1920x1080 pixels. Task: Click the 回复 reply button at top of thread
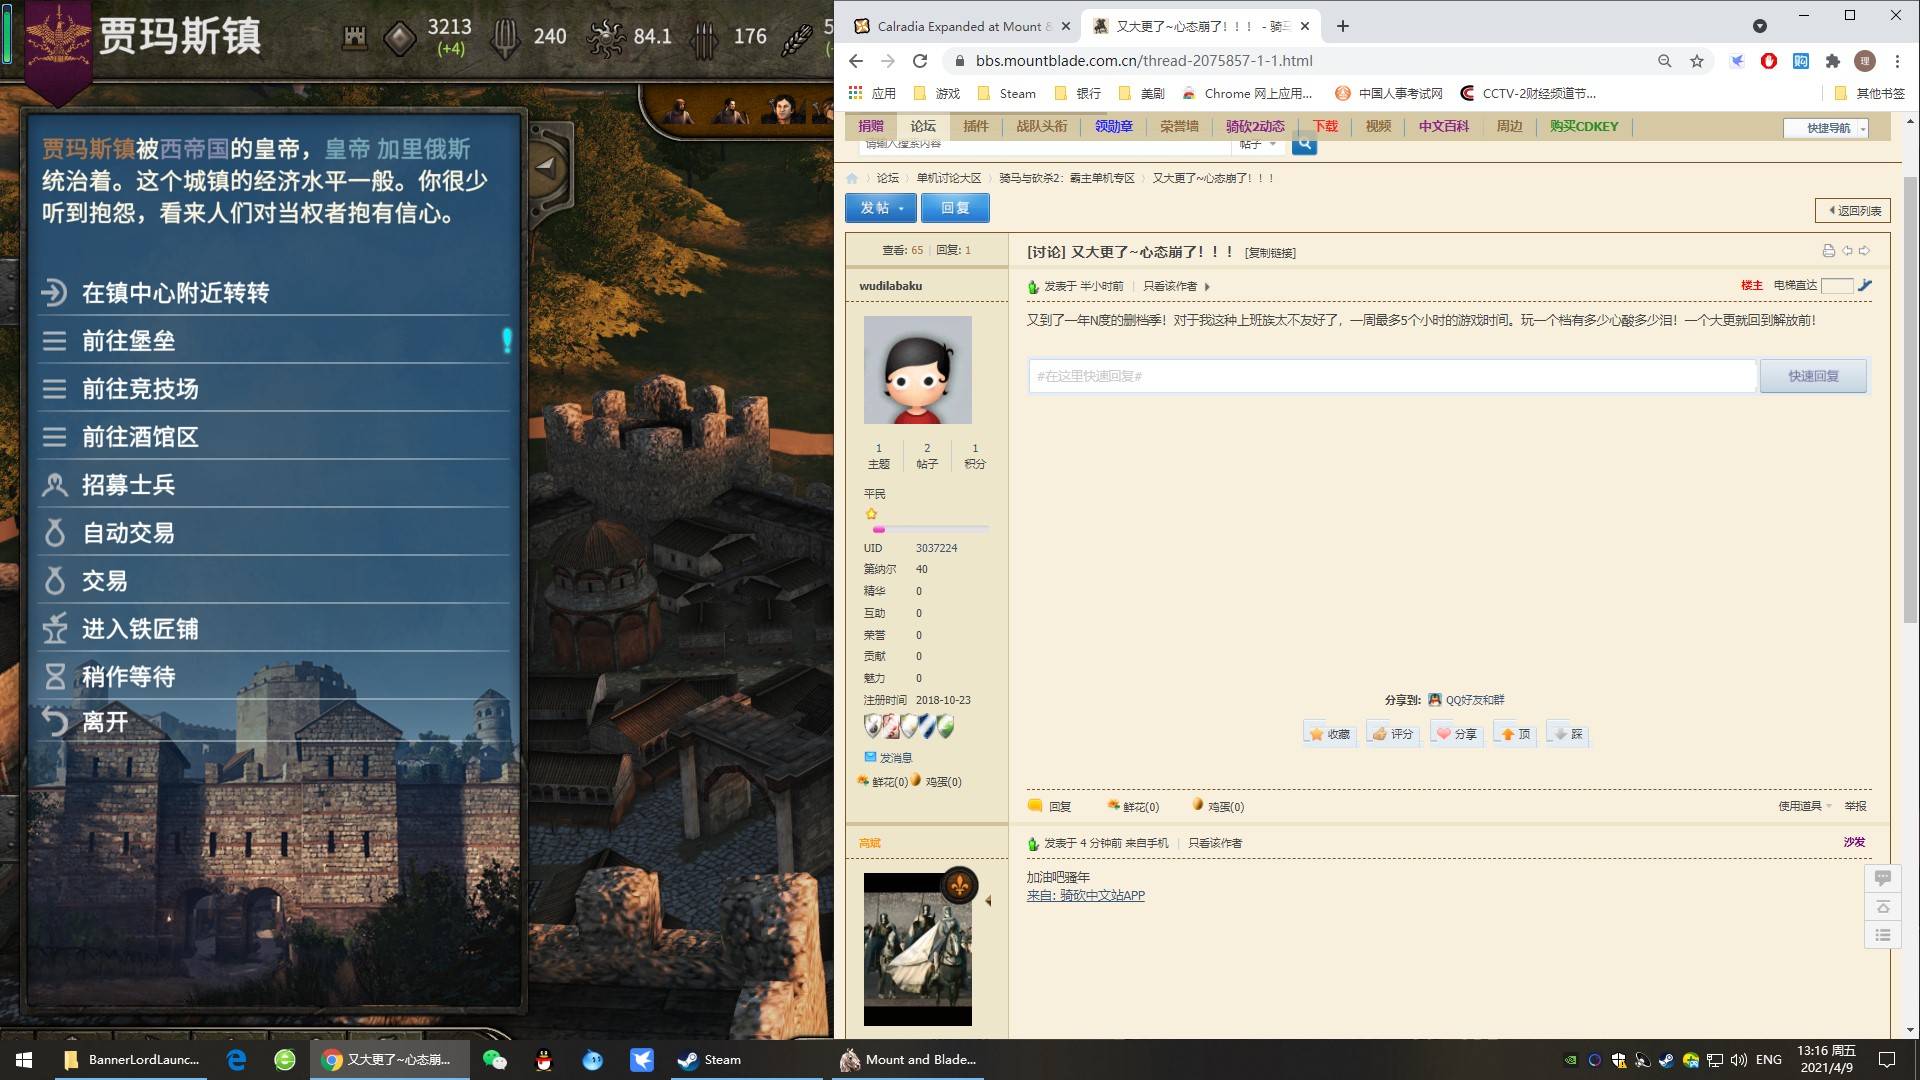955,208
